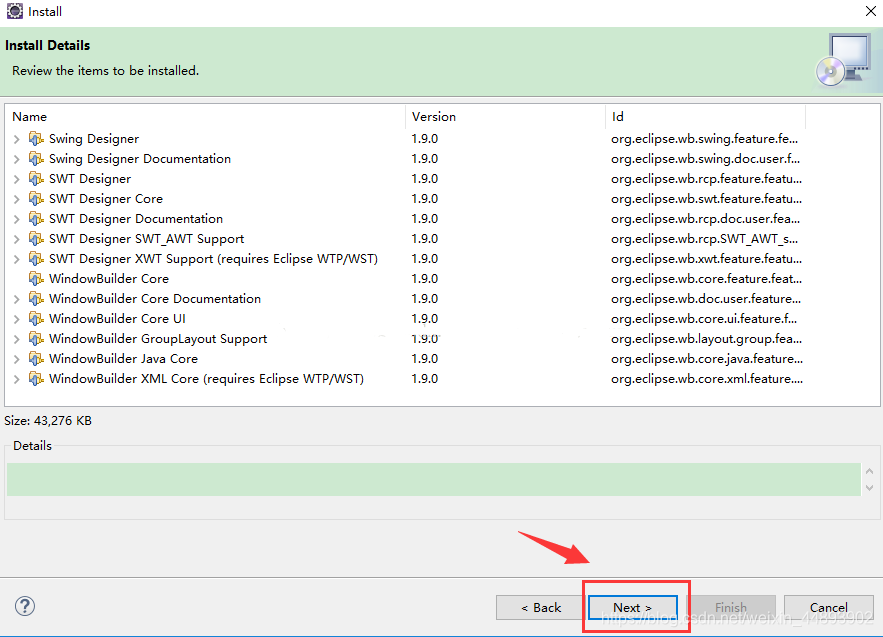Click the WindowBuilder Core feature icon
The width and height of the screenshot is (883, 637).
(x=36, y=278)
